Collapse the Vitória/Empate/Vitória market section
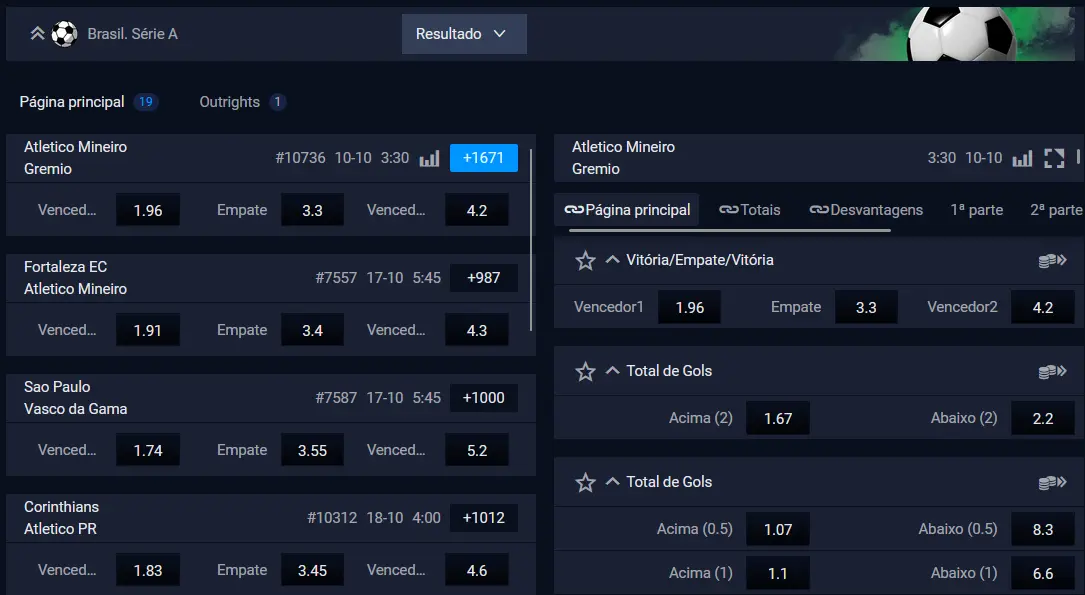 click(613, 260)
